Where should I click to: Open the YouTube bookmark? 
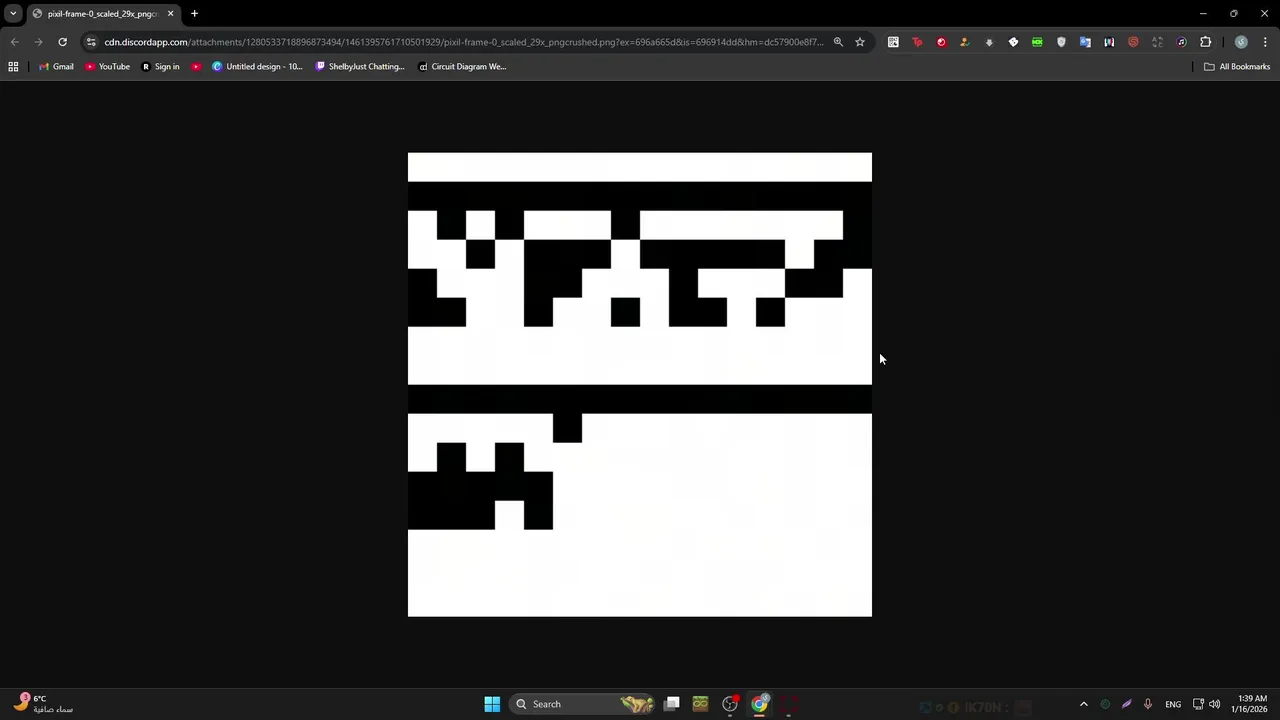coord(107,66)
